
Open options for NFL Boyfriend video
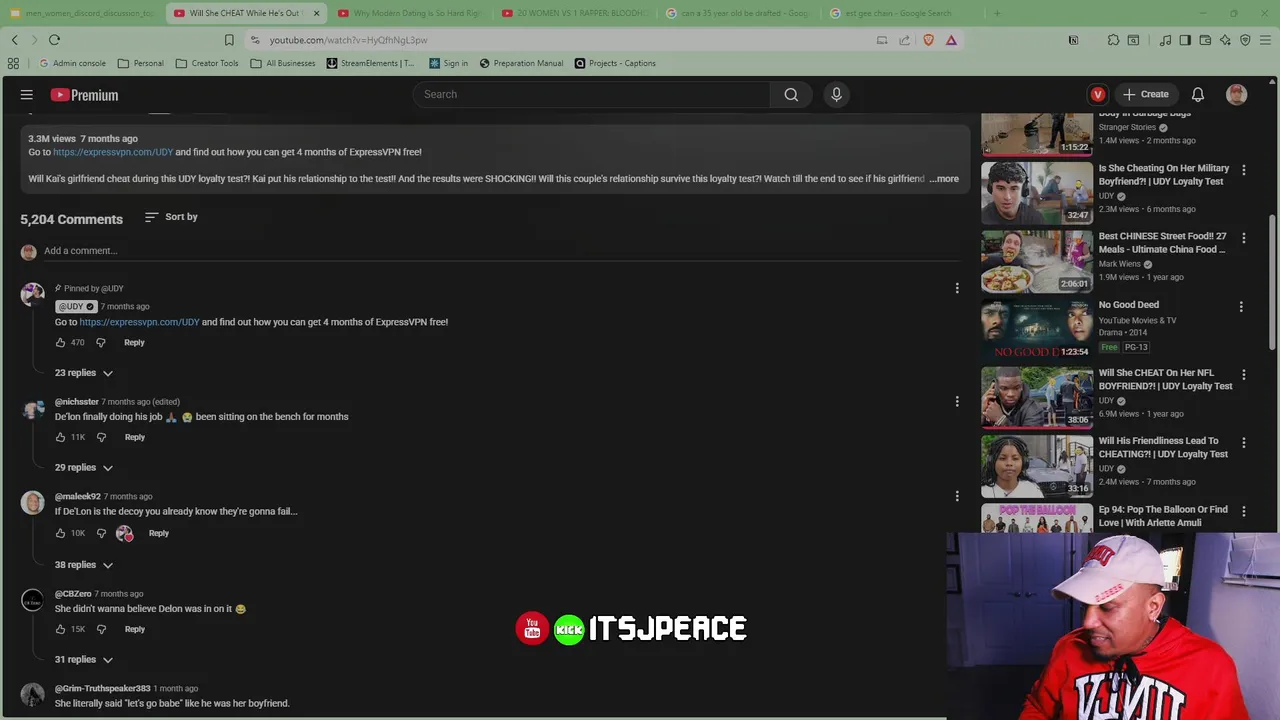(1244, 374)
